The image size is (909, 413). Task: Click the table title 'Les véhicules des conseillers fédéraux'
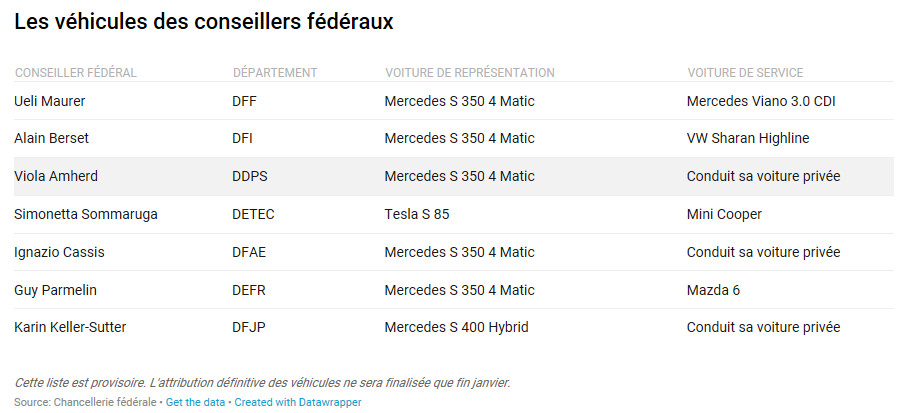pyautogui.click(x=204, y=21)
